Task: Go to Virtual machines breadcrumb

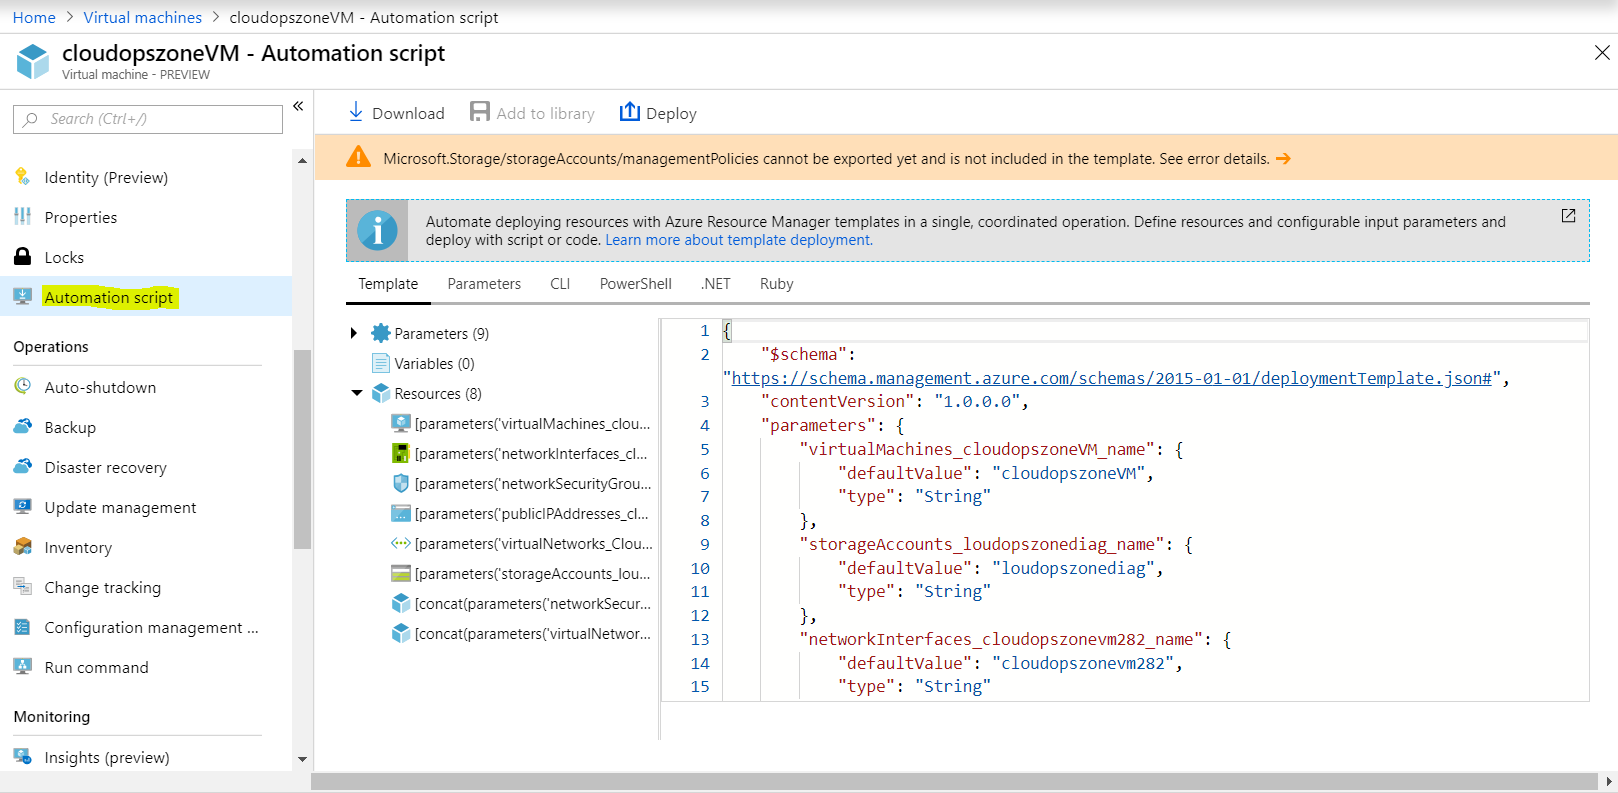Action: 142,17
